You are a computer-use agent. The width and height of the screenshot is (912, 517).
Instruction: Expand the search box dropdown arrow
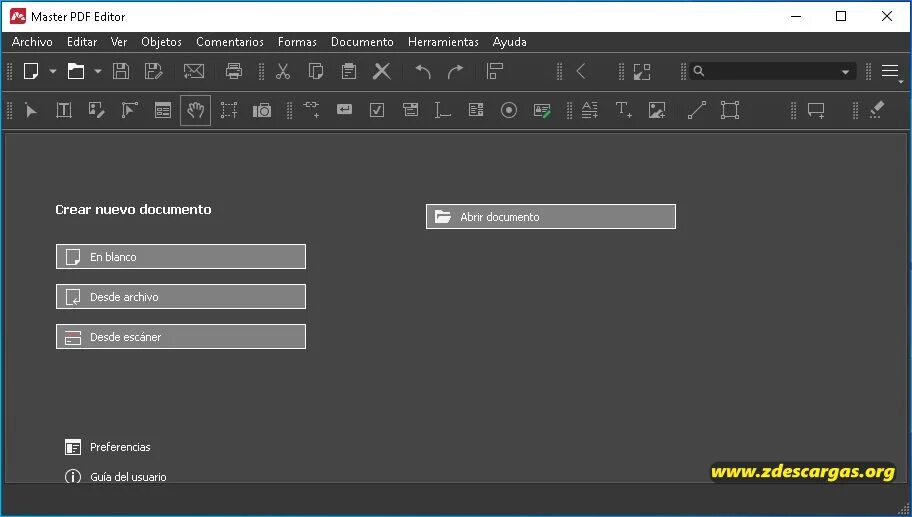click(x=845, y=72)
